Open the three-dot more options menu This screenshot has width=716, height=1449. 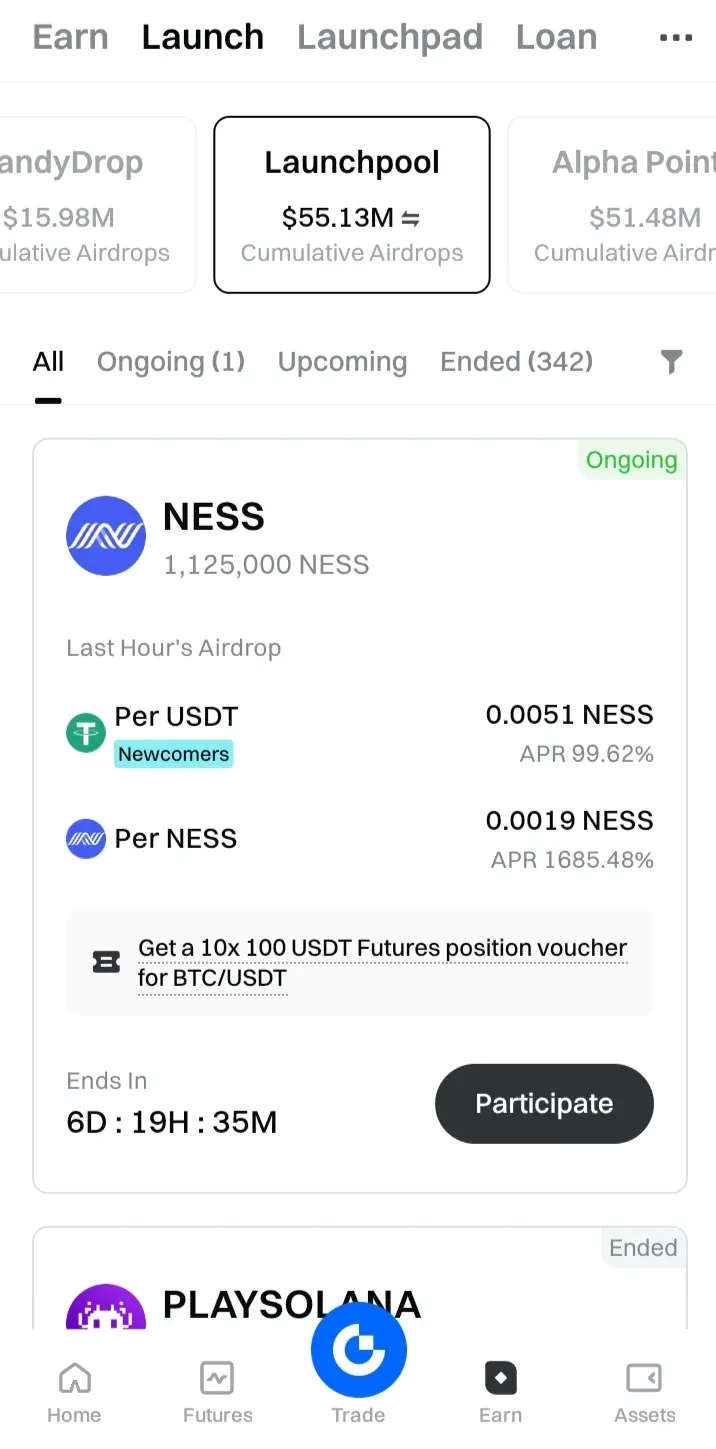[675, 38]
